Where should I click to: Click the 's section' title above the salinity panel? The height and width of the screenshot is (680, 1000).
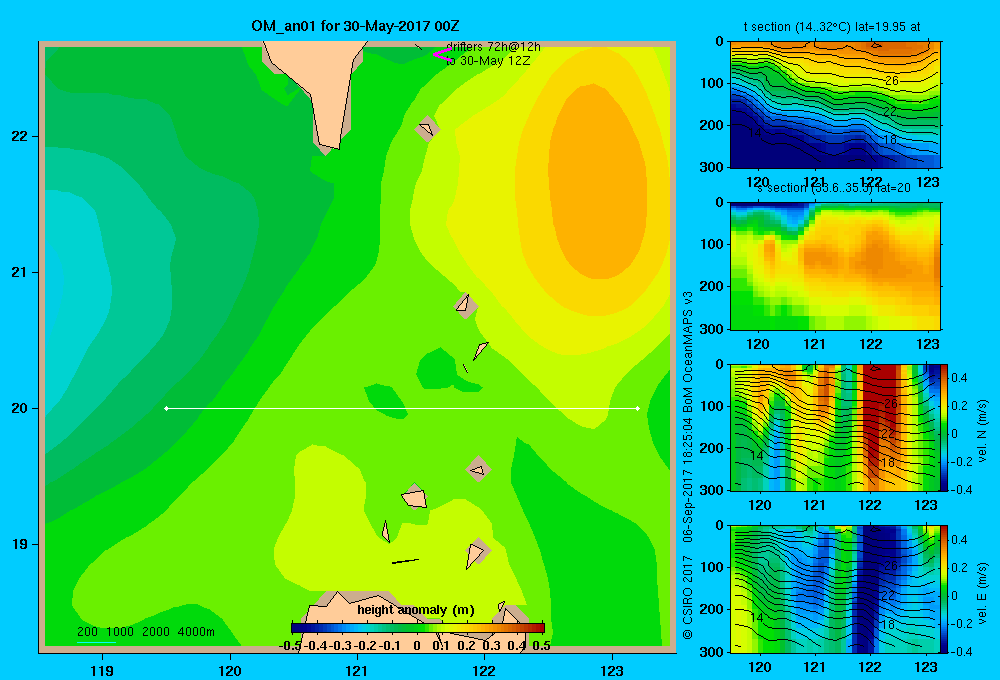click(x=833, y=188)
